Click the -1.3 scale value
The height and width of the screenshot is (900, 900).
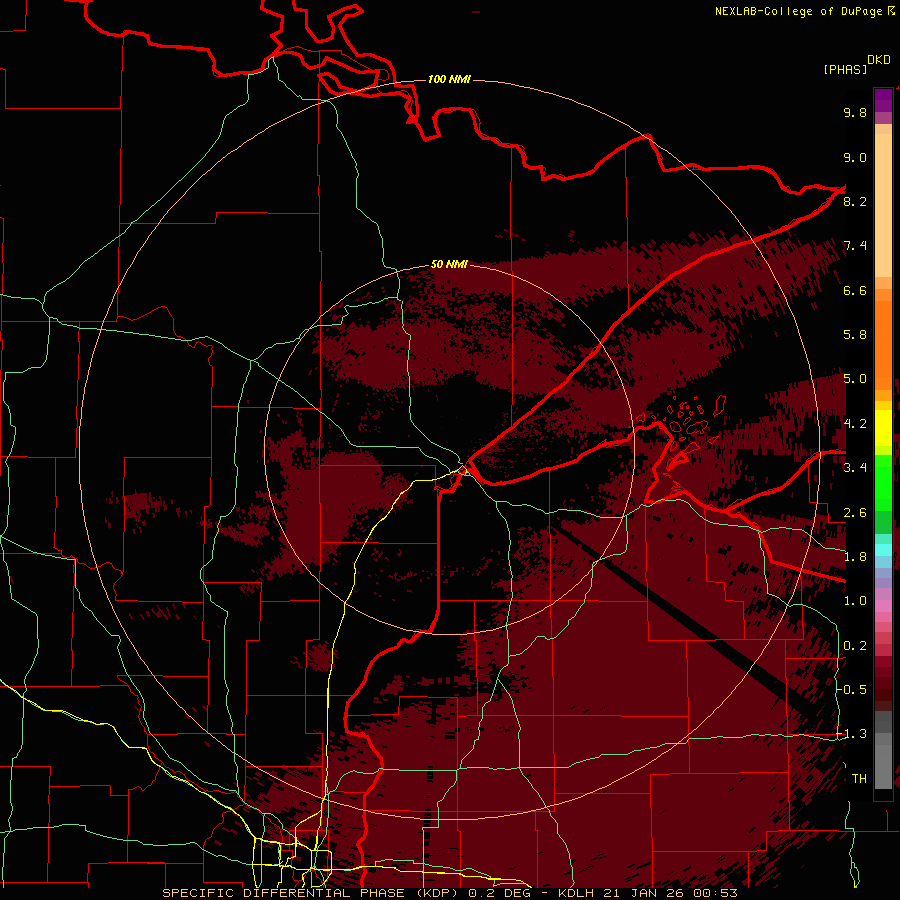click(852, 734)
